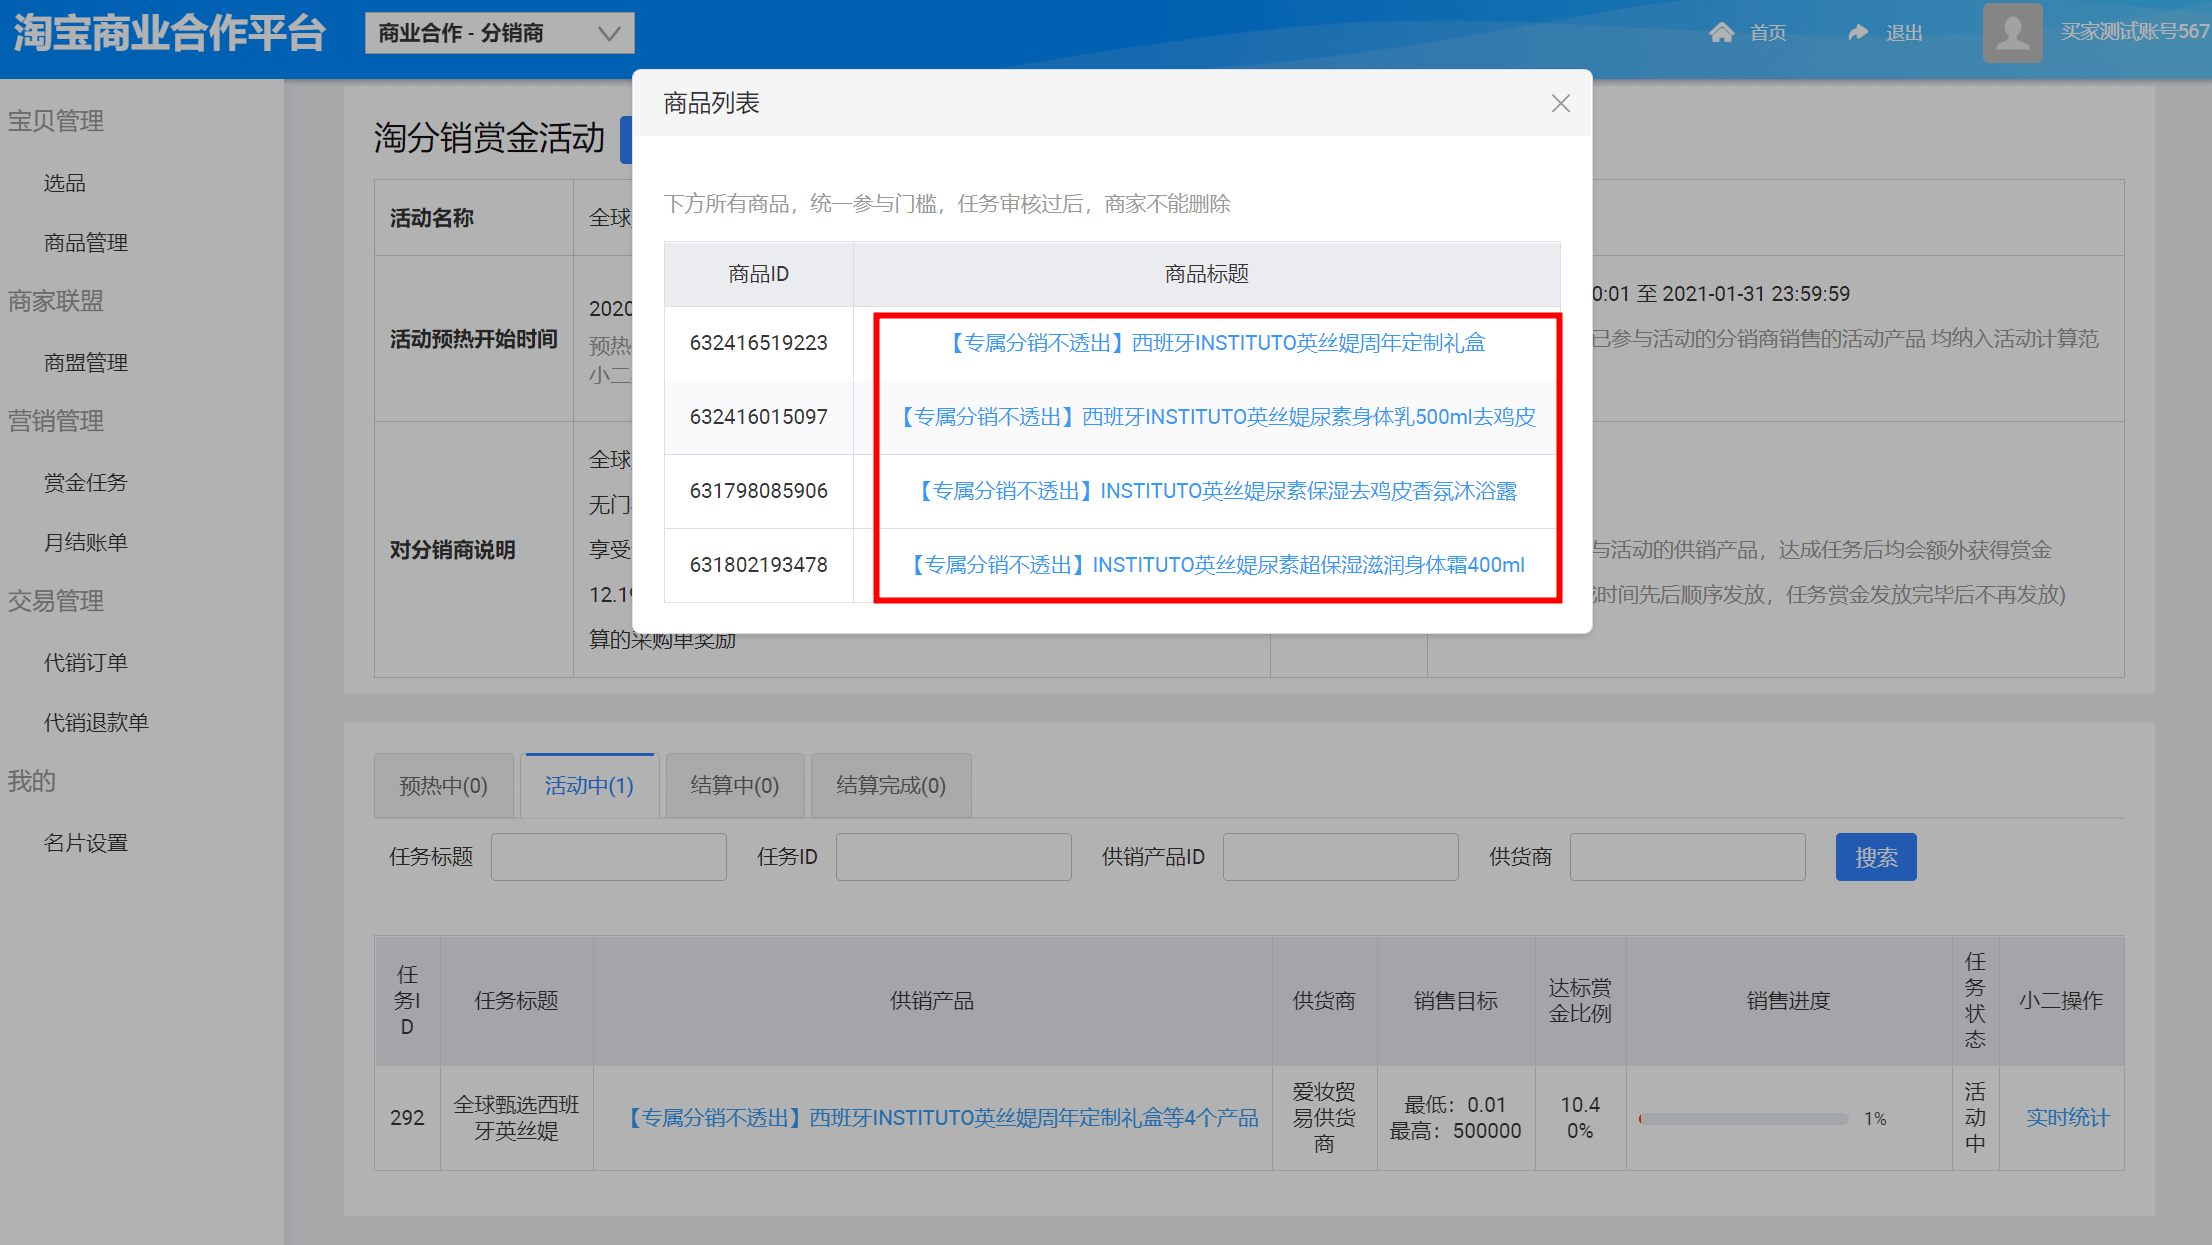
Task: Click 交易管理 sidebar section header
Action: point(56,601)
